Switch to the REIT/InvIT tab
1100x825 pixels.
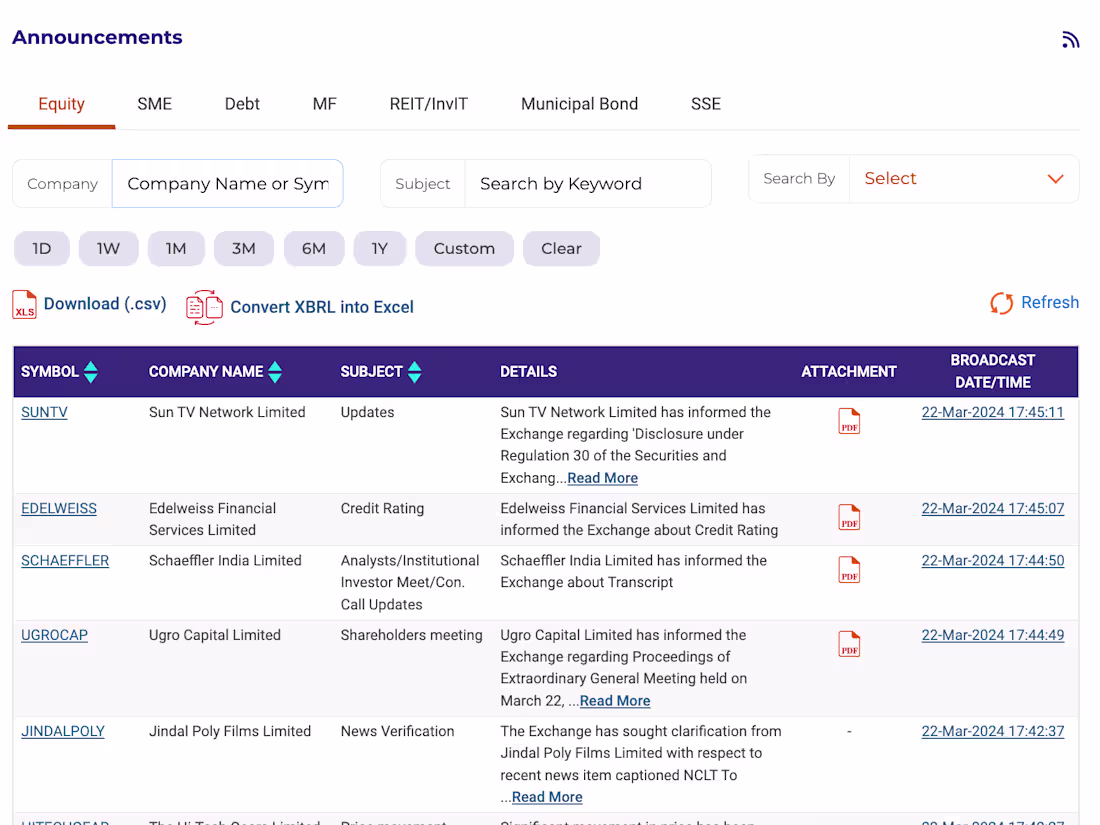428,105
